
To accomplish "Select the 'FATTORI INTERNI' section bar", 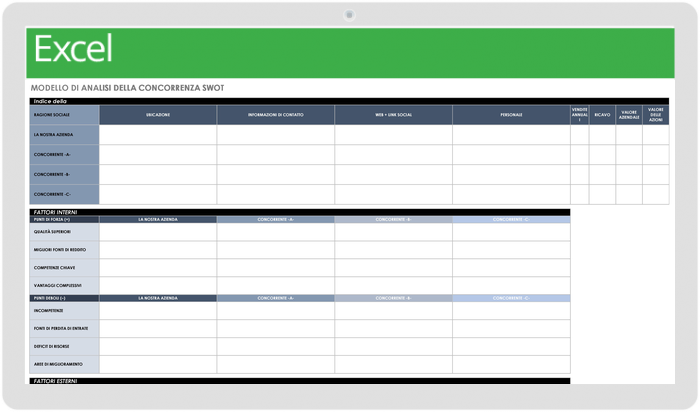I will coord(300,212).
